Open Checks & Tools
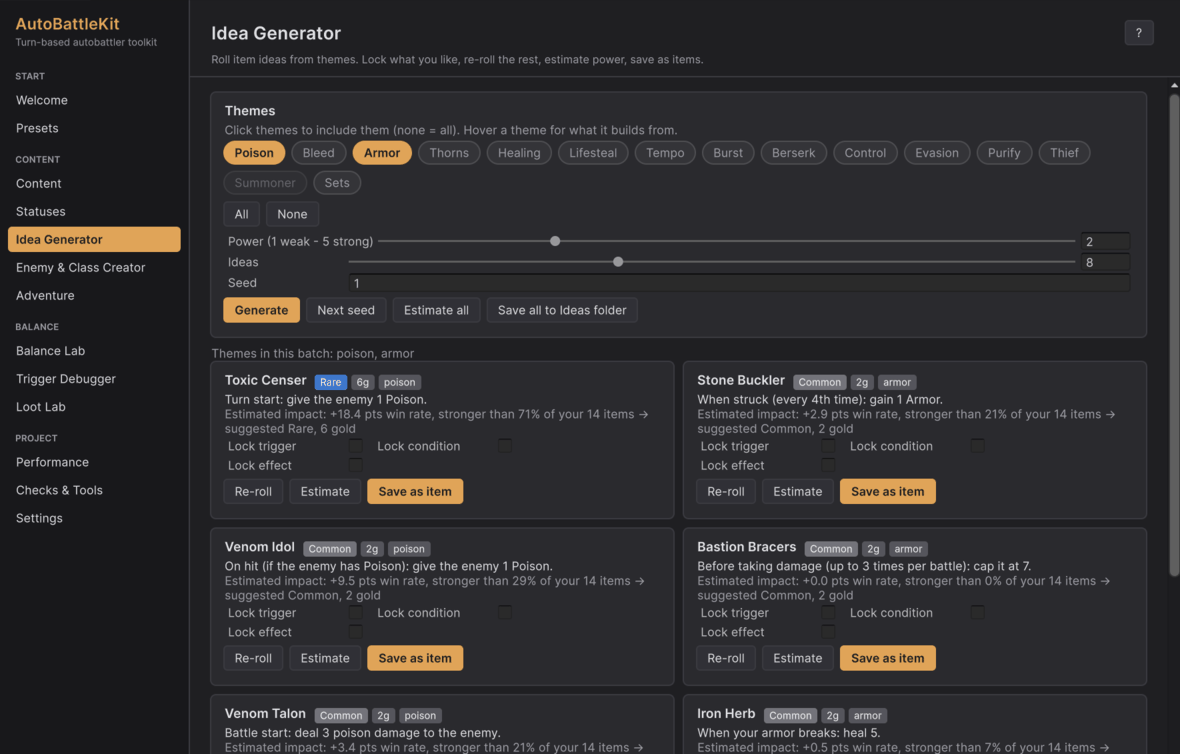Screen dimensions: 1180x754 pos(94,490)
